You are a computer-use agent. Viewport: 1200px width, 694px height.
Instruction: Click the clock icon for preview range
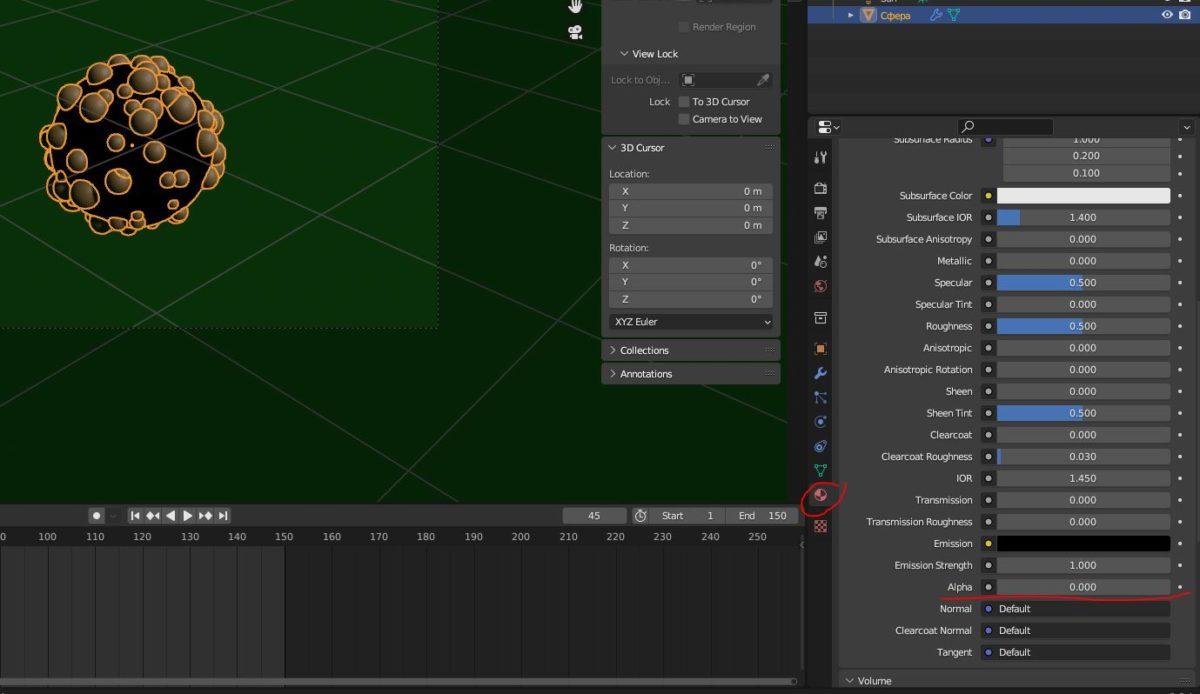point(640,516)
